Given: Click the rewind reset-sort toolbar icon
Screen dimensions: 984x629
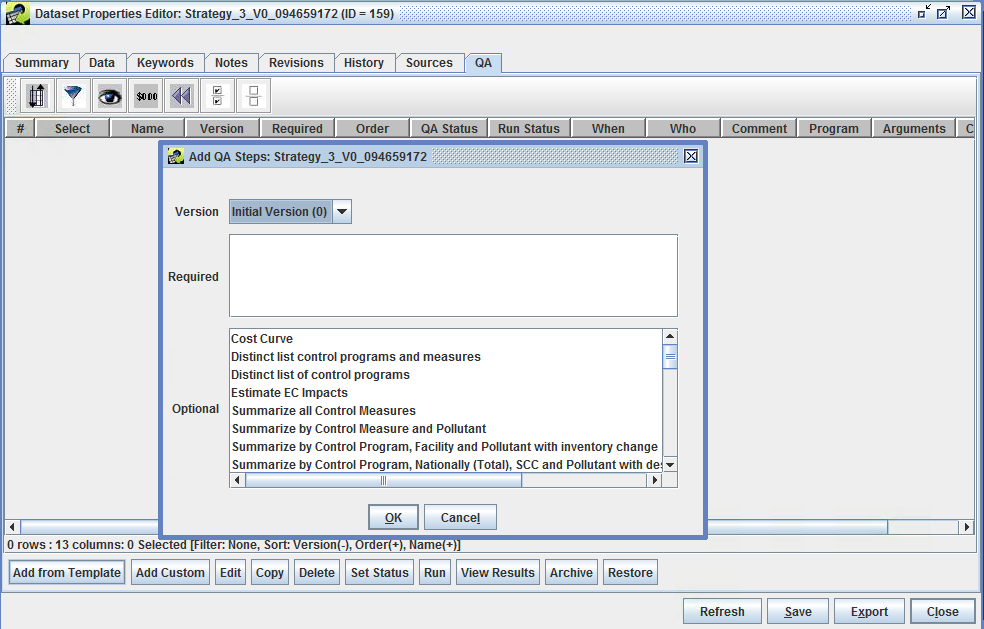Looking at the screenshot, I should (181, 95).
